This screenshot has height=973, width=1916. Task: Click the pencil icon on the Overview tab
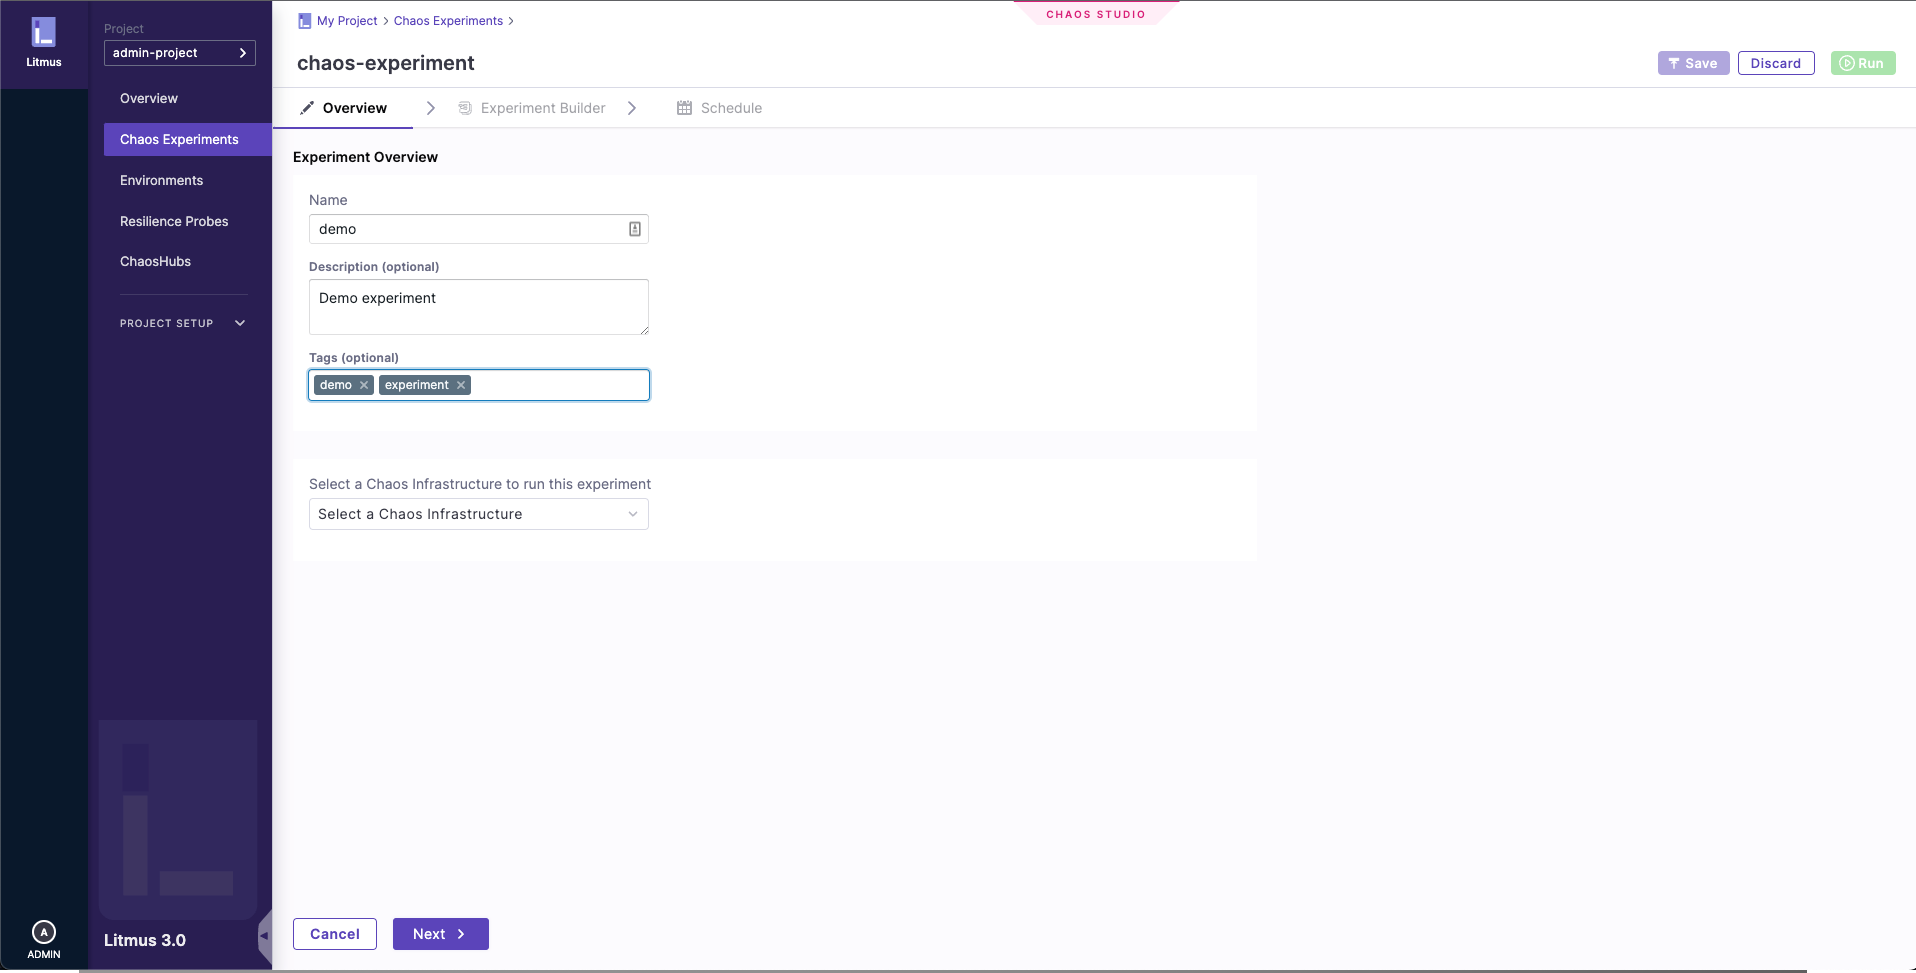[x=307, y=108]
